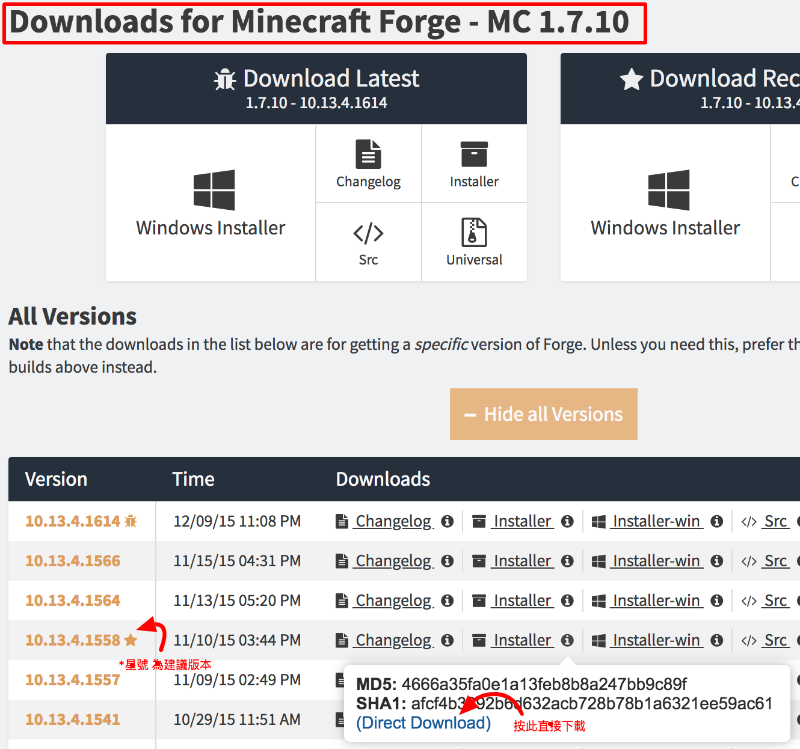Viewport: 800px width, 749px height.
Task: Click Src tile in Download Latest
Action: pos(368,242)
